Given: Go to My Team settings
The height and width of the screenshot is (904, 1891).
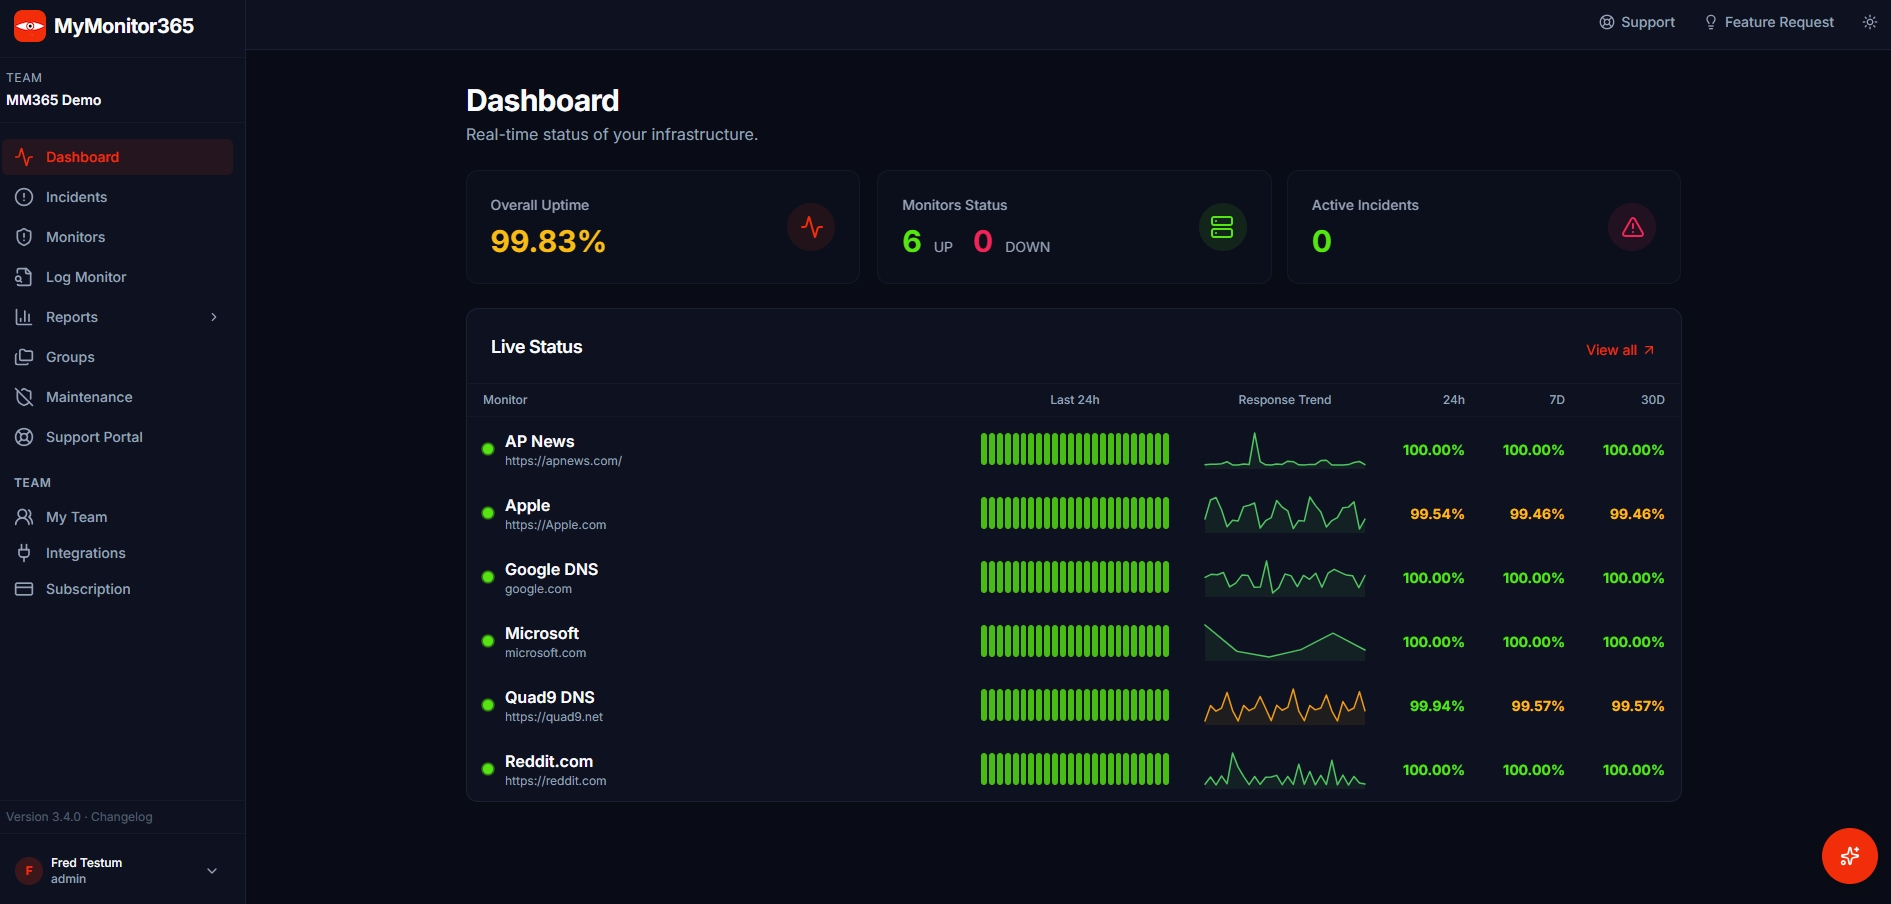Looking at the screenshot, I should pyautogui.click(x=117, y=517).
